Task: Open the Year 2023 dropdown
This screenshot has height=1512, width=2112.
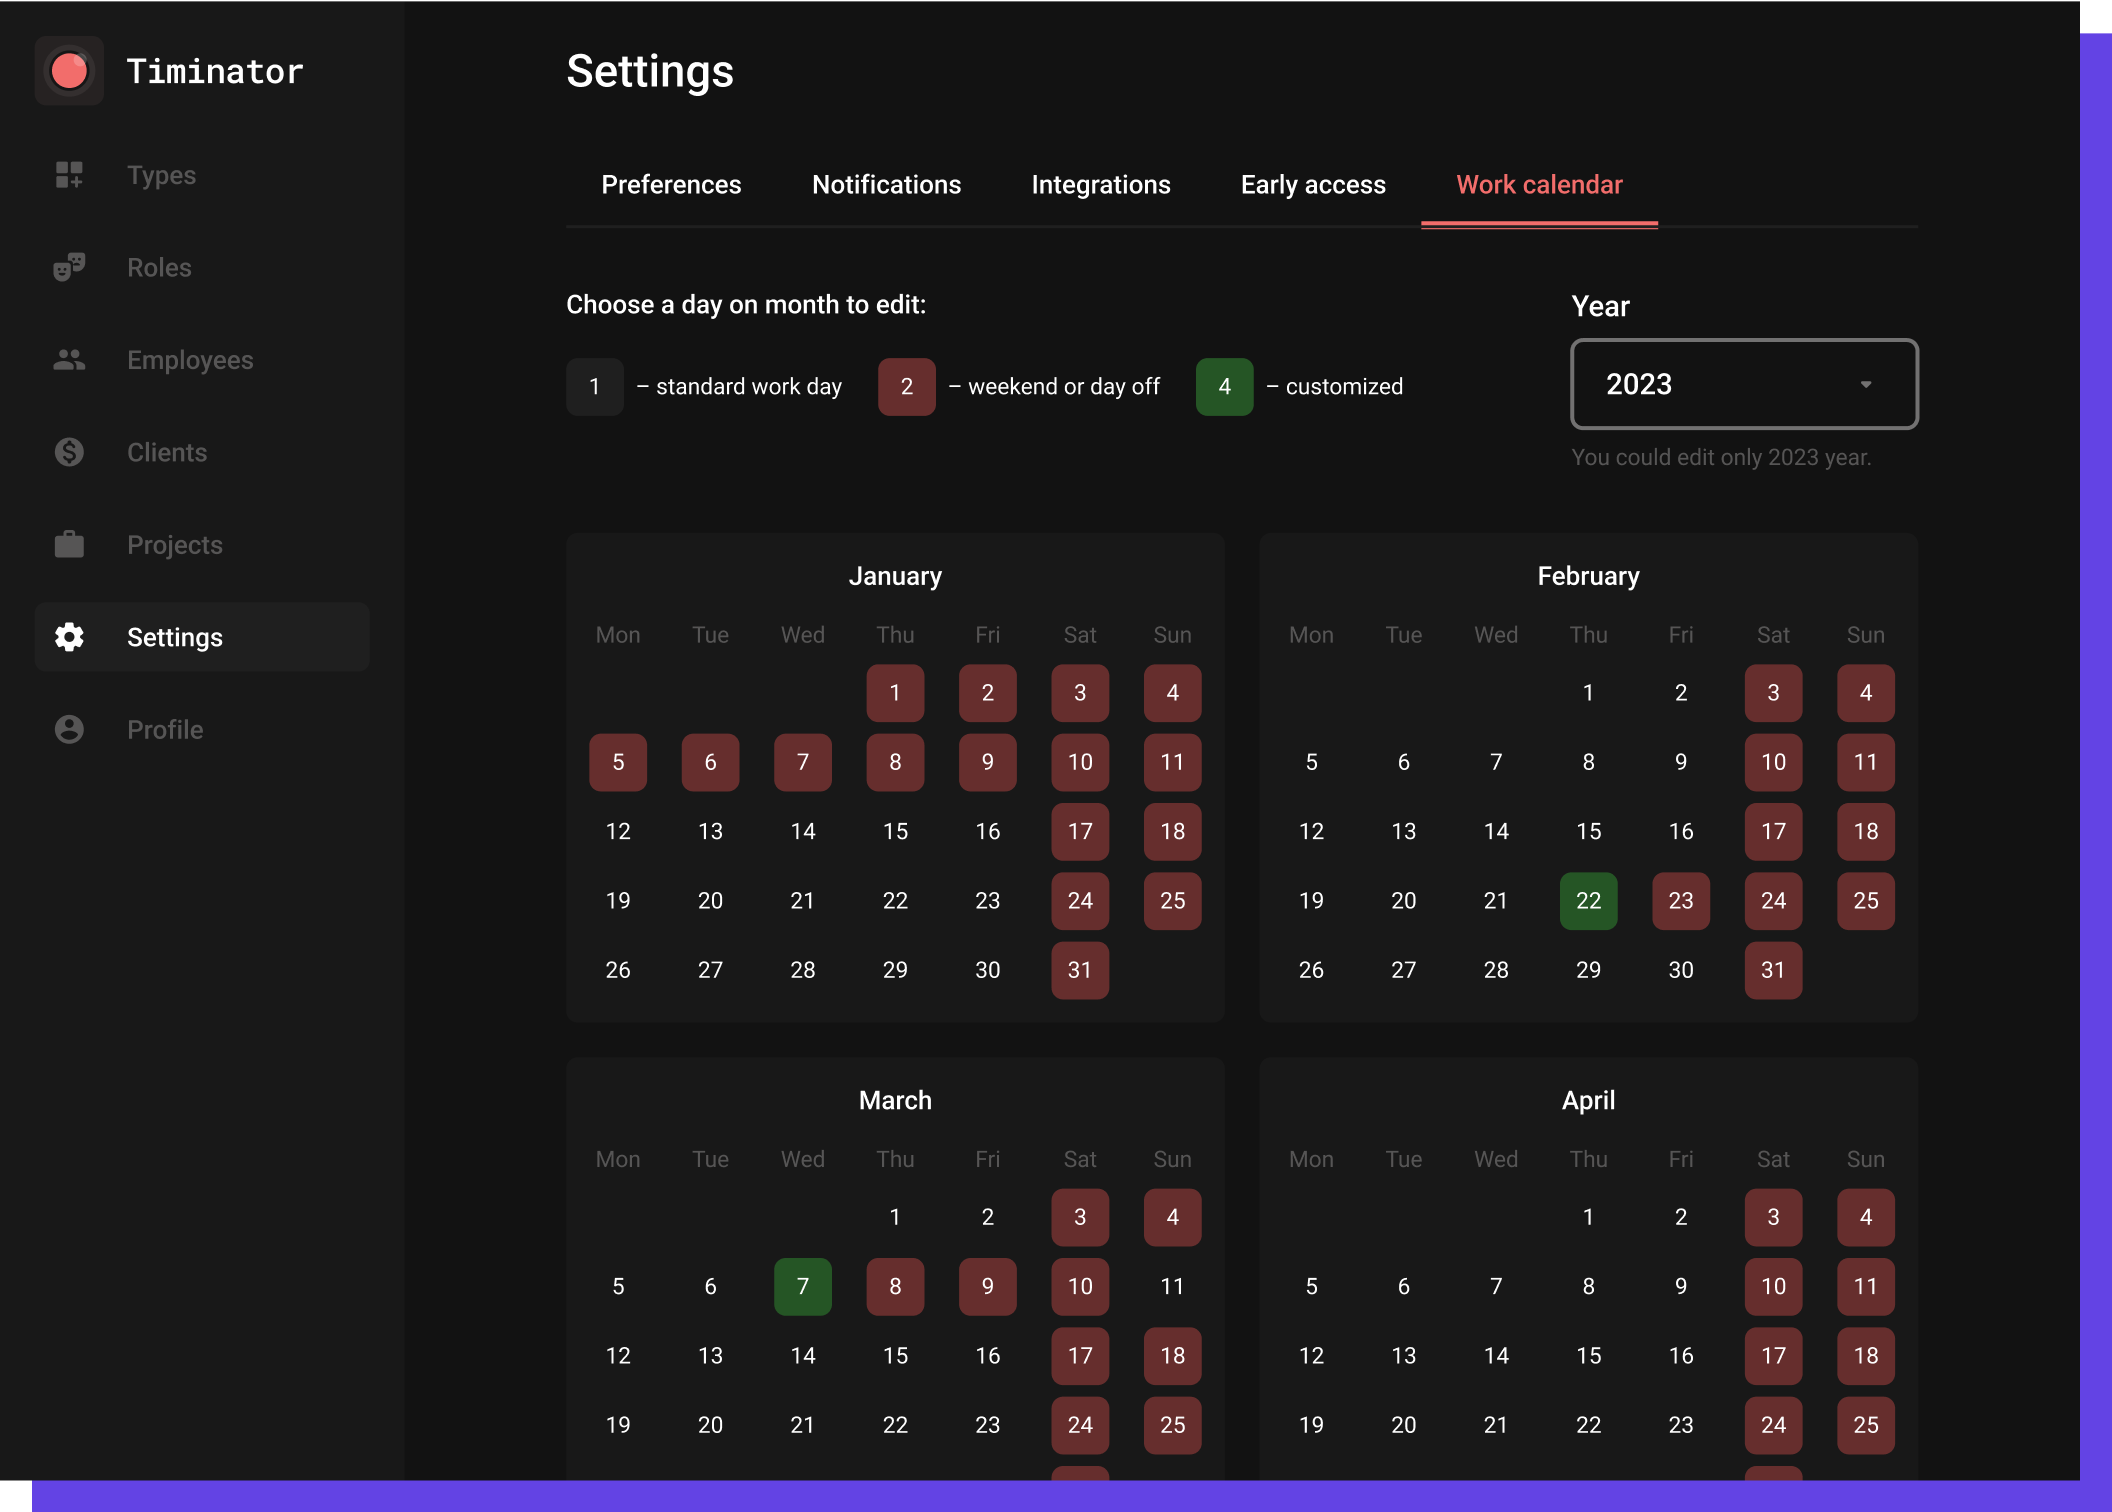Action: [1743, 384]
